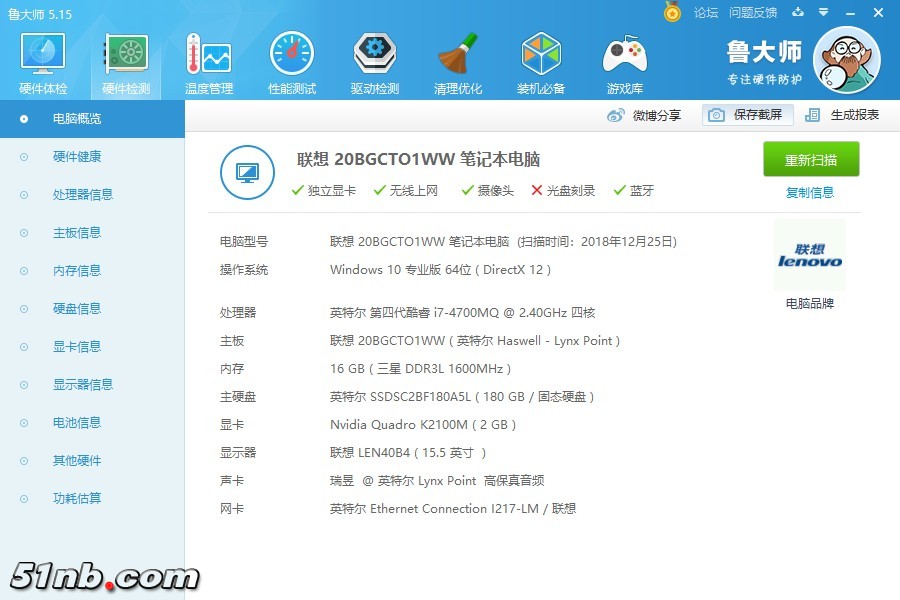The height and width of the screenshot is (600, 900).
Task: Share via 微博分享
Action: click(x=645, y=115)
